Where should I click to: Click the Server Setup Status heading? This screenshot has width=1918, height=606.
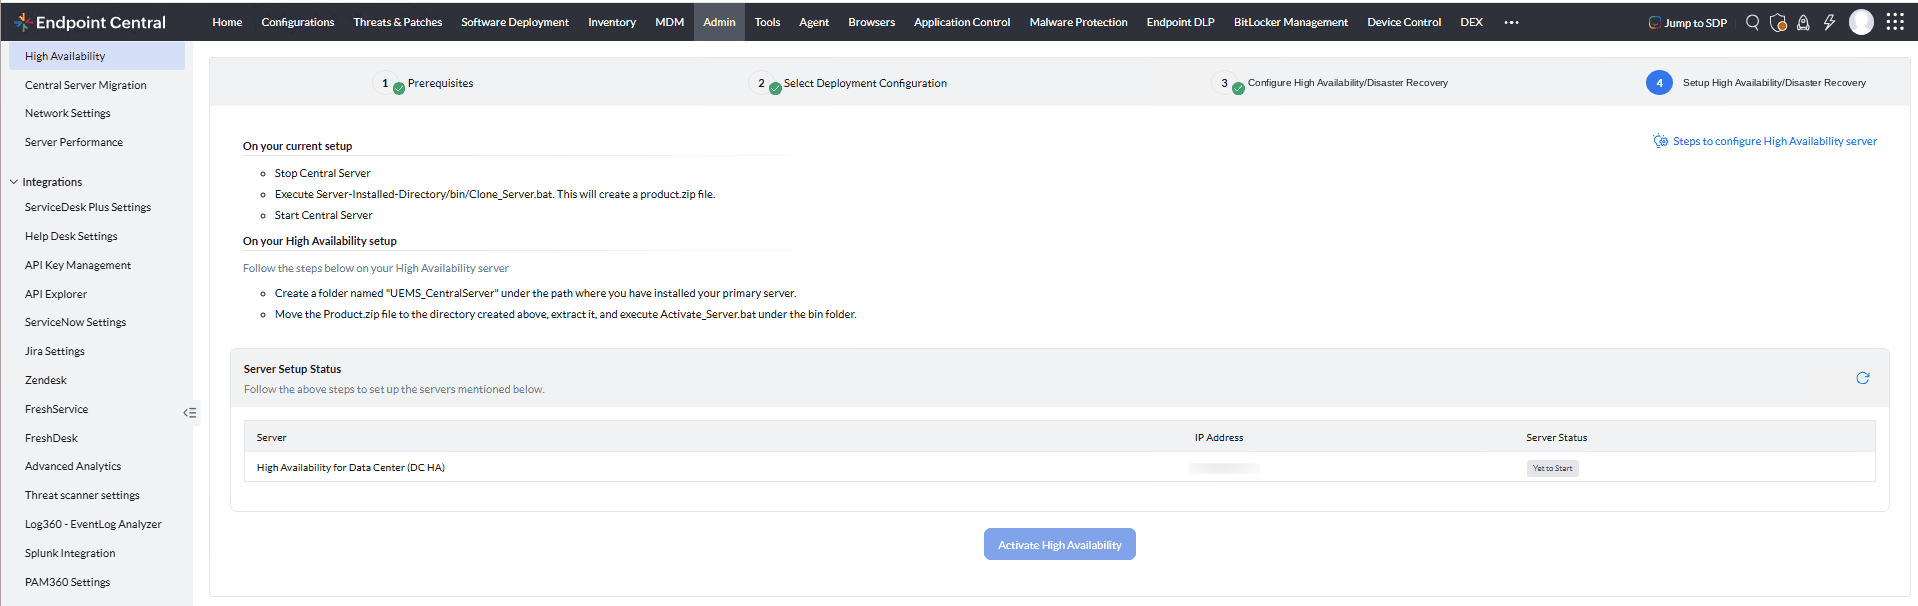(x=292, y=369)
